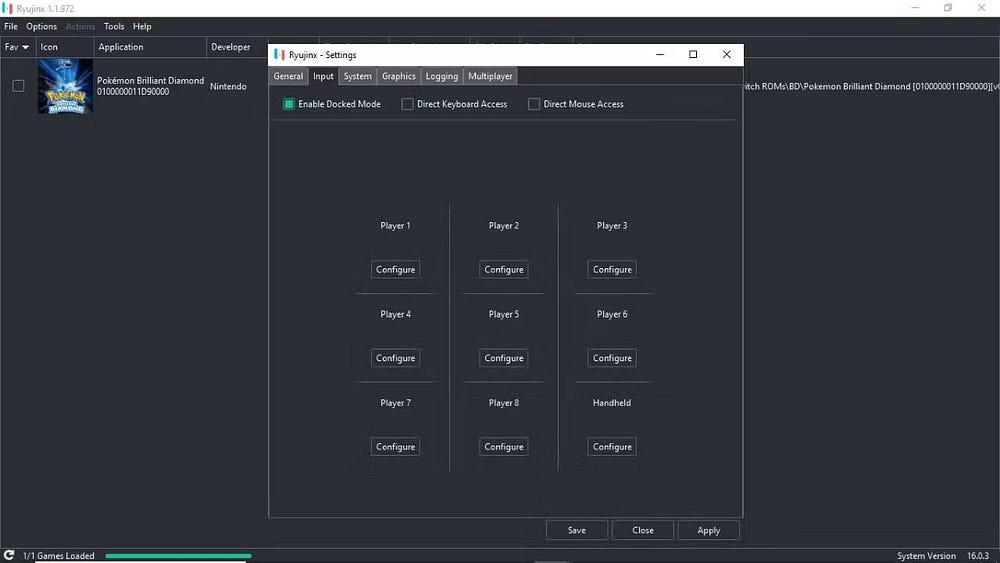Click the Apply button
The image size is (1000, 563).
coord(708,530)
